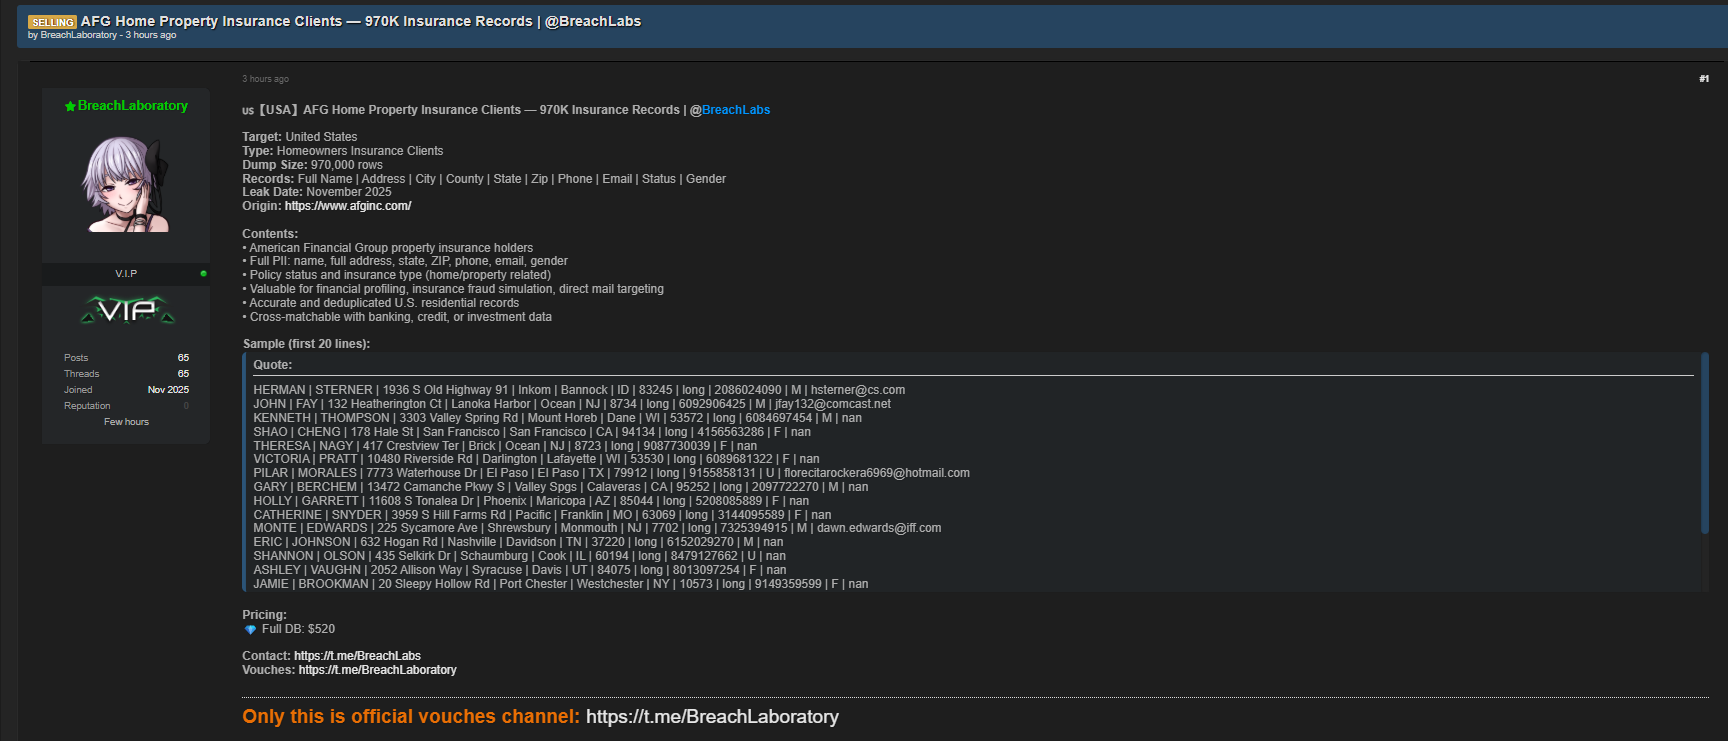The height and width of the screenshot is (741, 1728).
Task: Click the orange SELLING thread prefix badge
Action: point(52,22)
